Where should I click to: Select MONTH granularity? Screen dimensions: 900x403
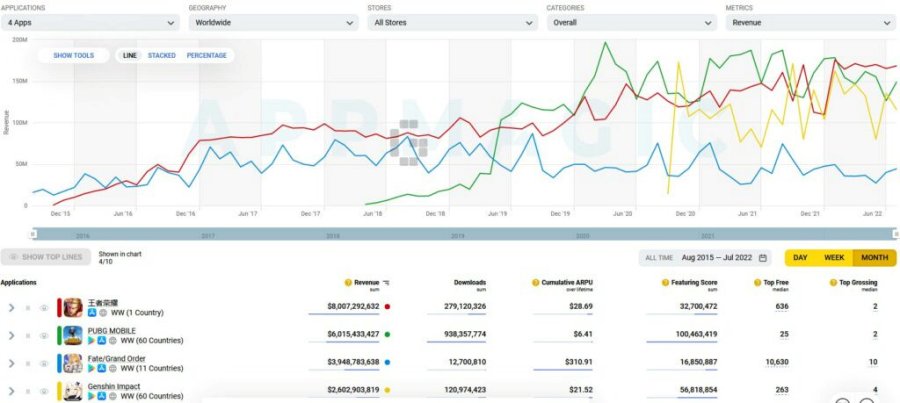875,258
